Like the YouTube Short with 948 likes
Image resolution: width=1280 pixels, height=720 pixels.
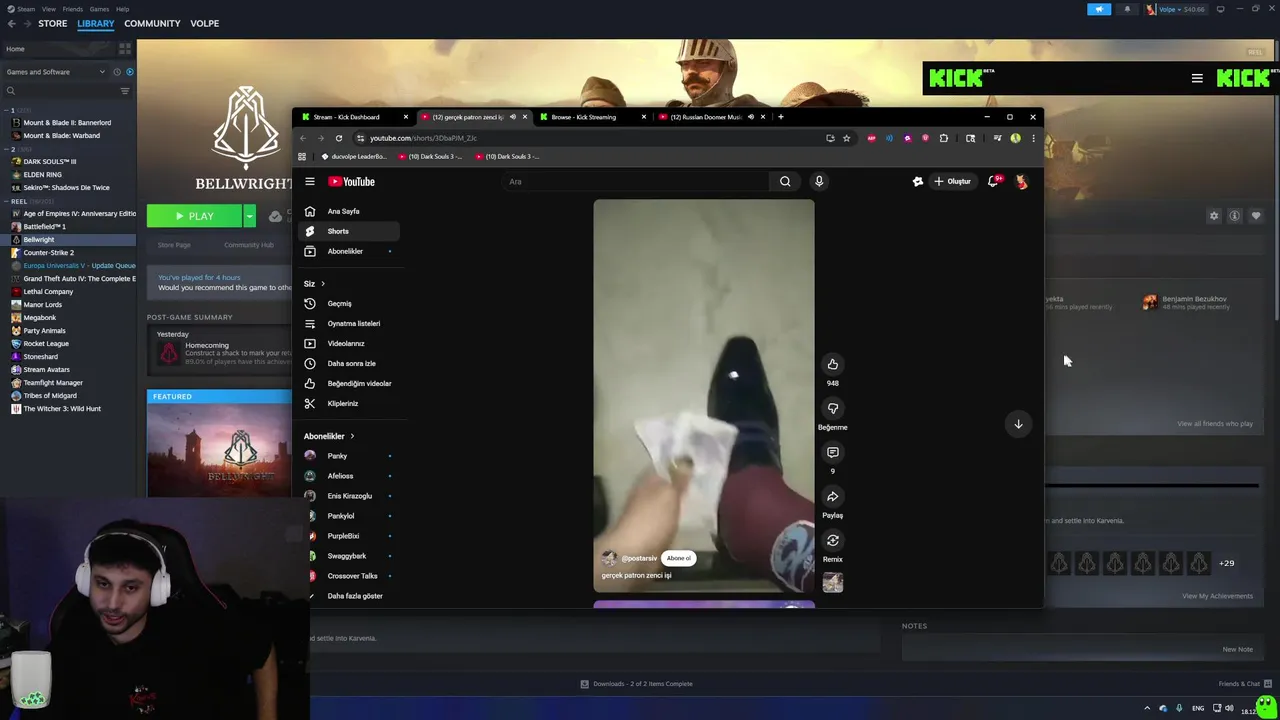832,364
